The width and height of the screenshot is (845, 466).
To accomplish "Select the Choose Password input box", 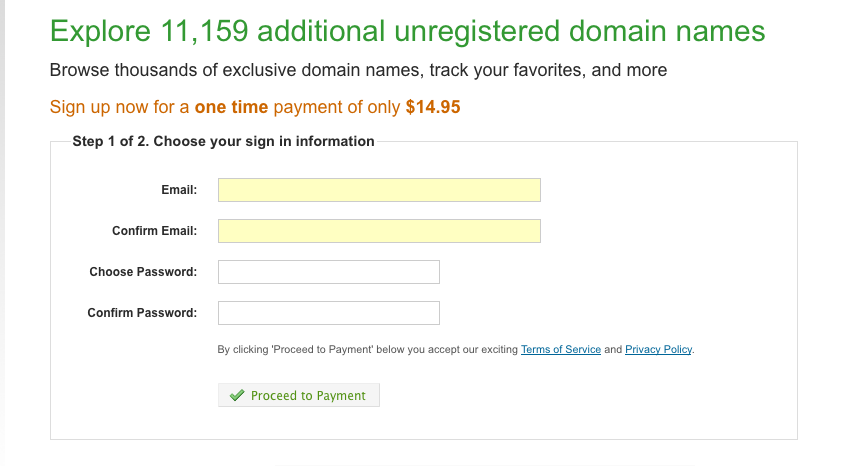I will 328,272.
